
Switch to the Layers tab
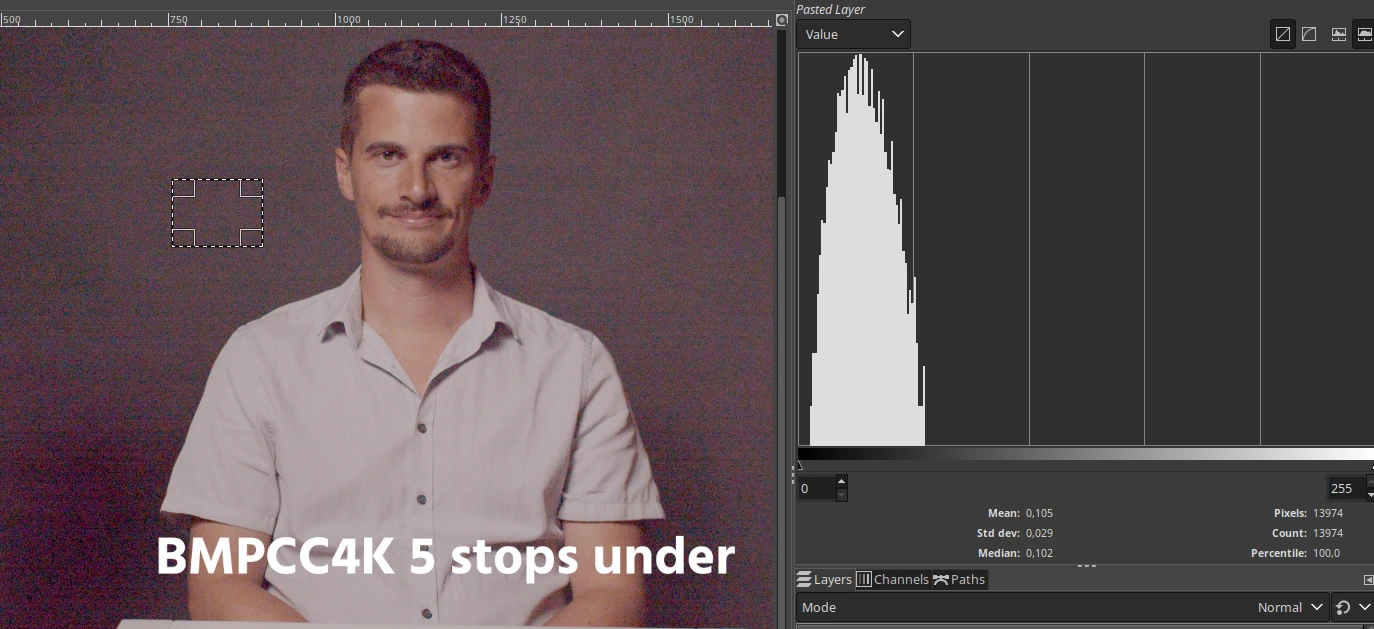tap(825, 579)
